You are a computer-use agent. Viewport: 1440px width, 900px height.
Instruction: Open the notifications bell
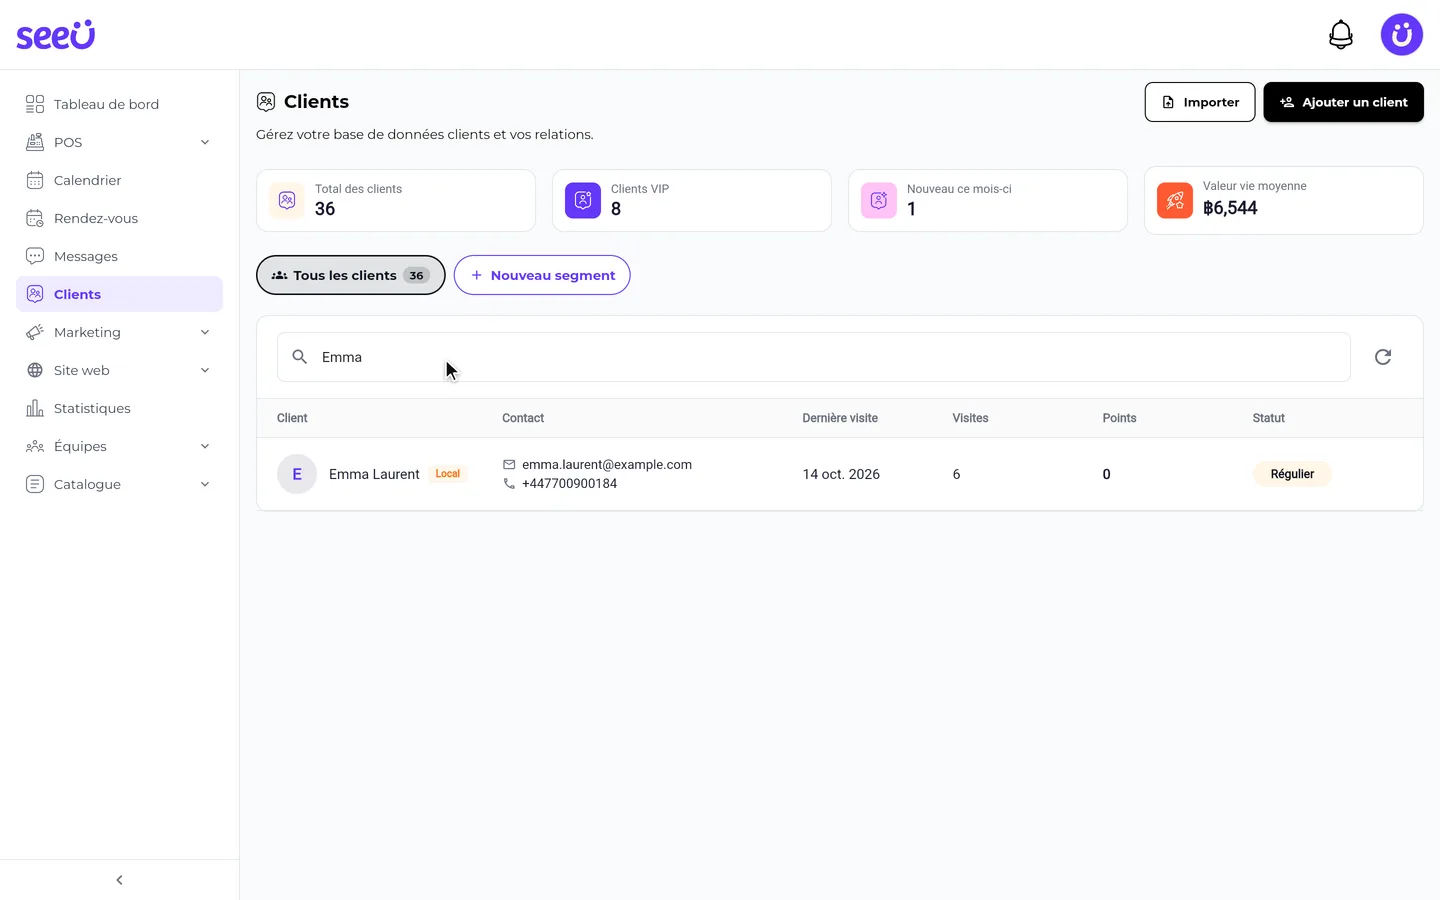click(x=1341, y=35)
